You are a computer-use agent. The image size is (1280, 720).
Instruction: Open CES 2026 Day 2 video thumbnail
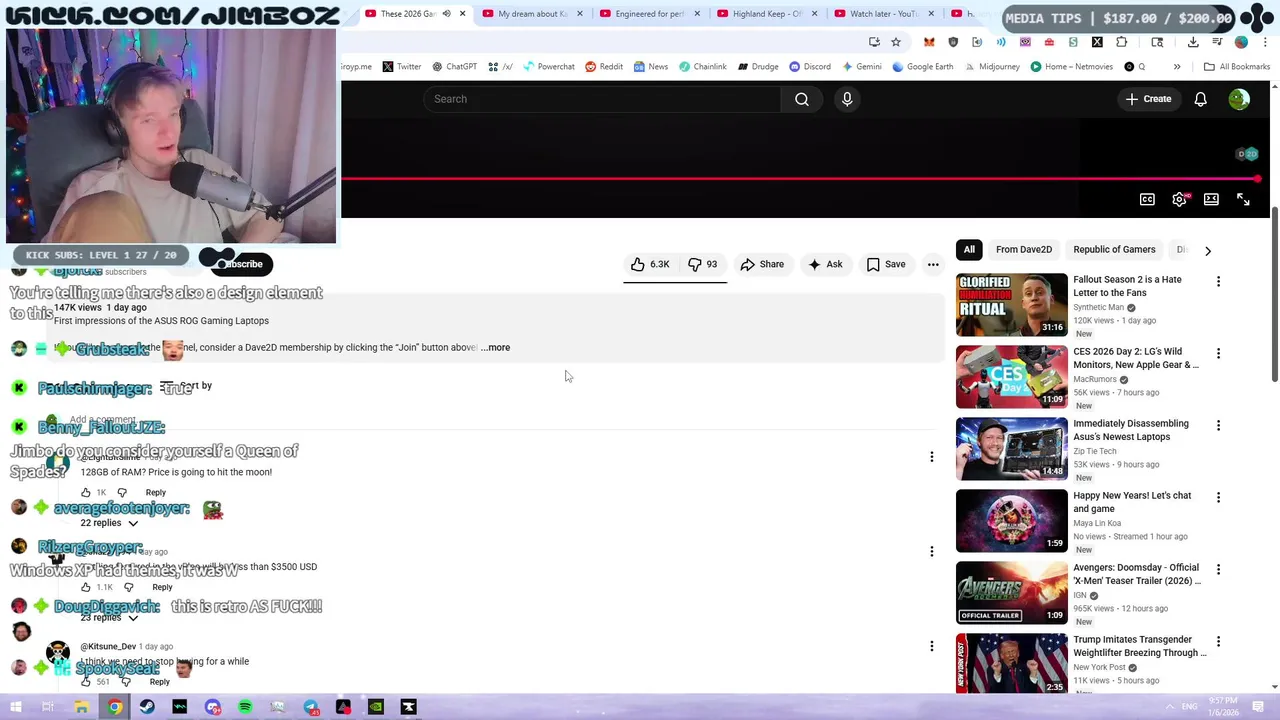[x=1011, y=376]
